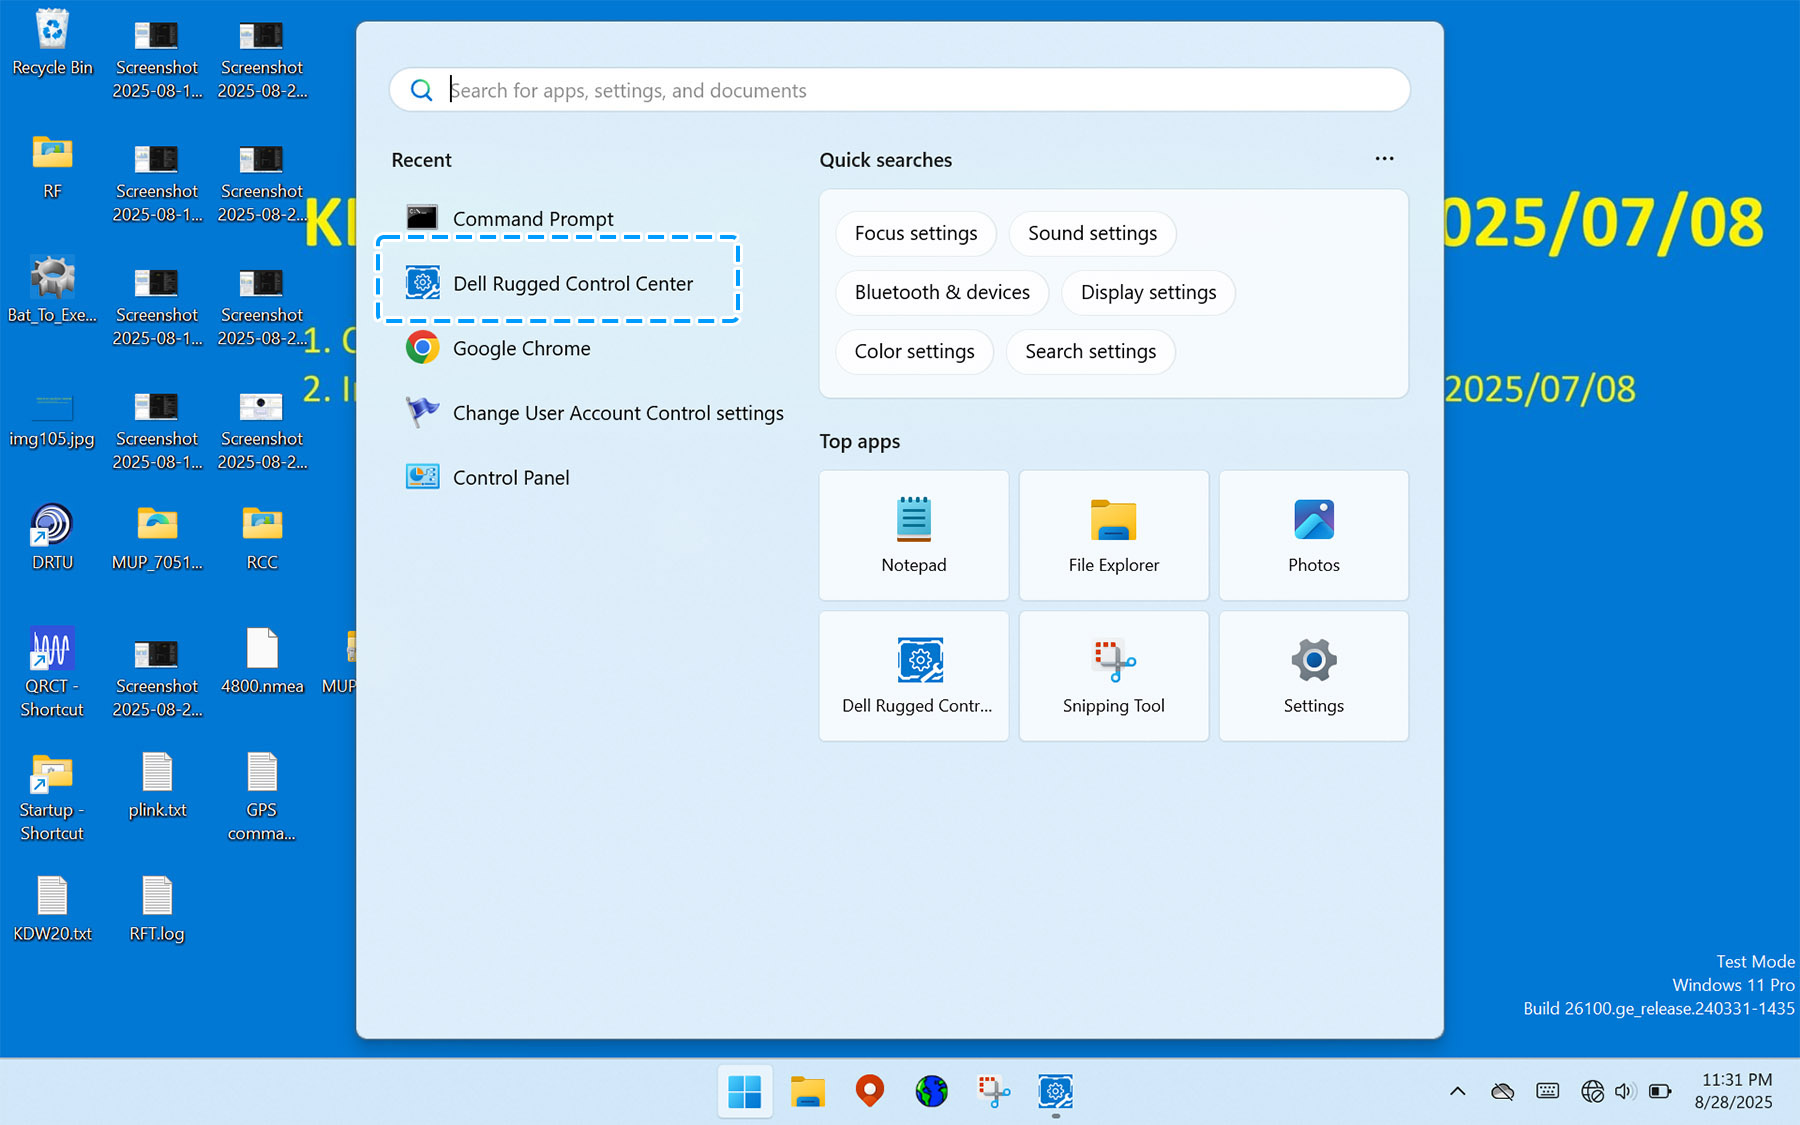The height and width of the screenshot is (1125, 1800).
Task: Open the Dell Rugged Contr... tile in Top apps
Action: click(x=914, y=676)
